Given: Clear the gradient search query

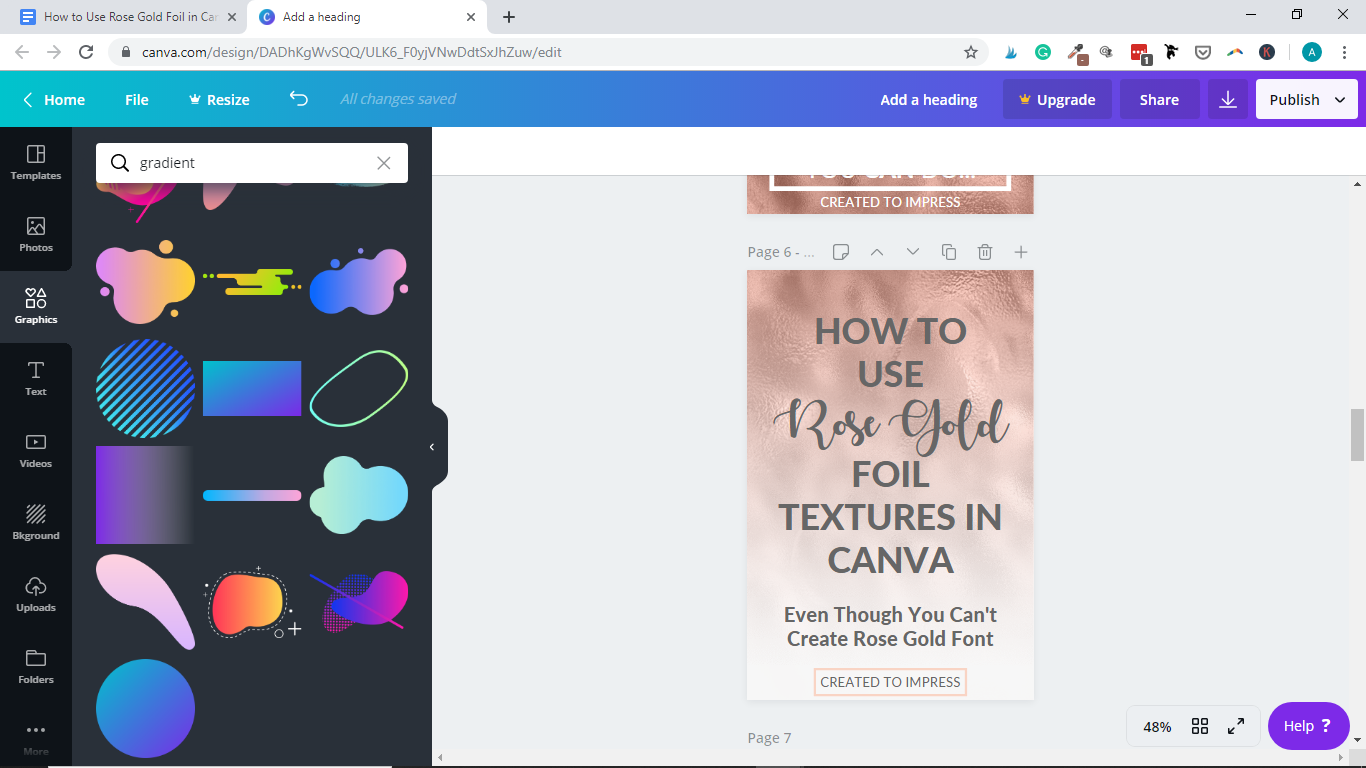Looking at the screenshot, I should (x=384, y=163).
